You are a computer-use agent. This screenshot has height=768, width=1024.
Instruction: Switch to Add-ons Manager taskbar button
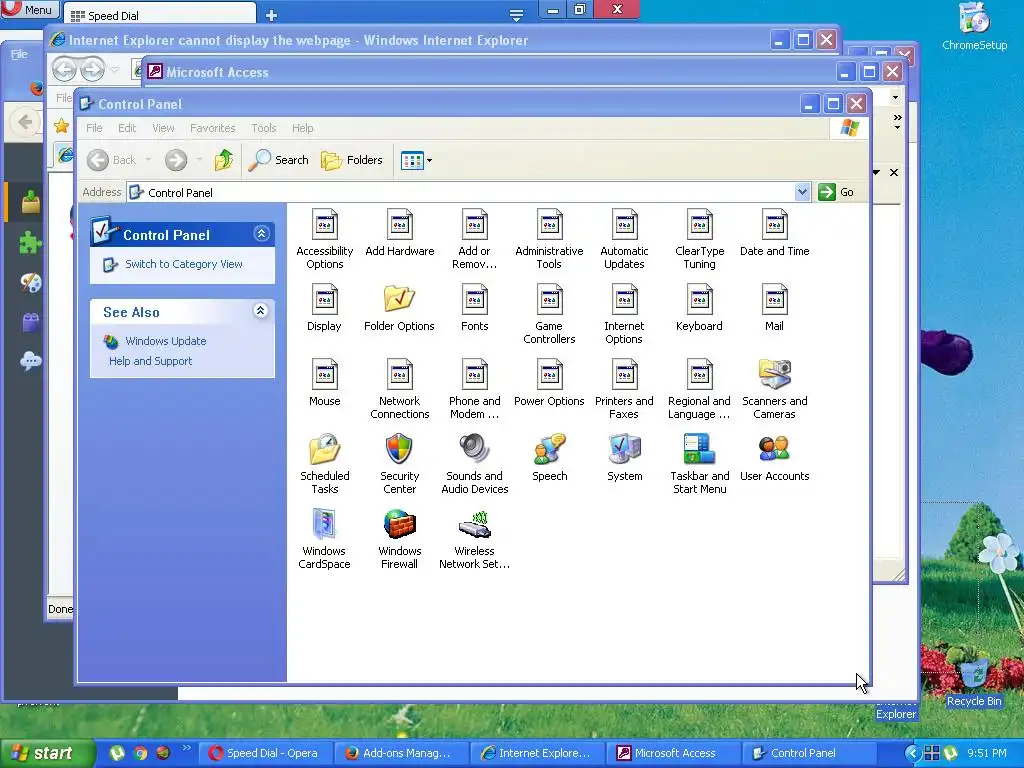(x=400, y=753)
